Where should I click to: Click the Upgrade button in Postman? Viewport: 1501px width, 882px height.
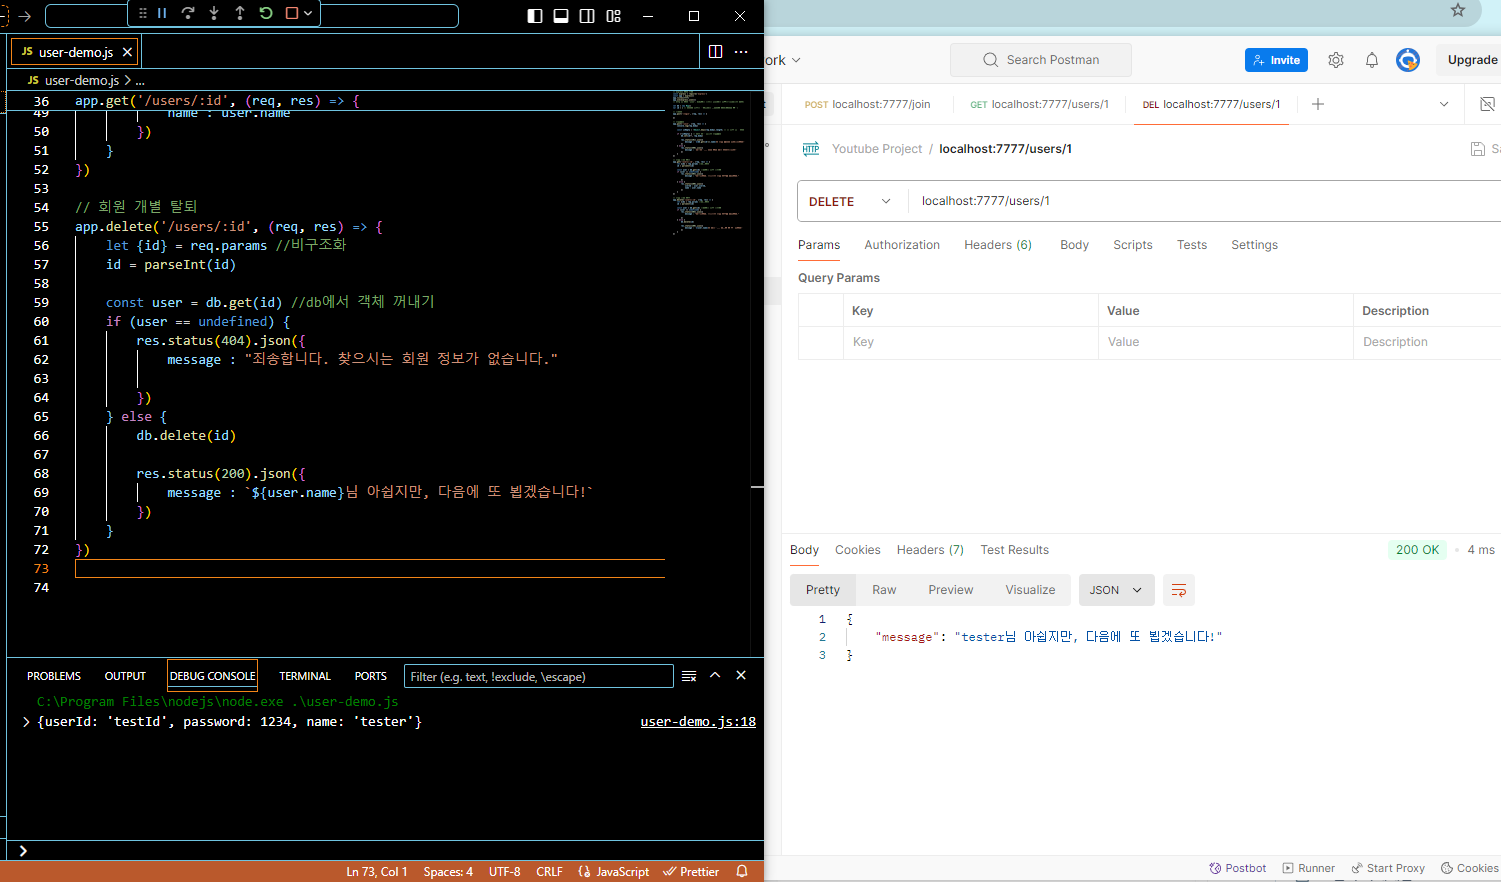point(1471,60)
